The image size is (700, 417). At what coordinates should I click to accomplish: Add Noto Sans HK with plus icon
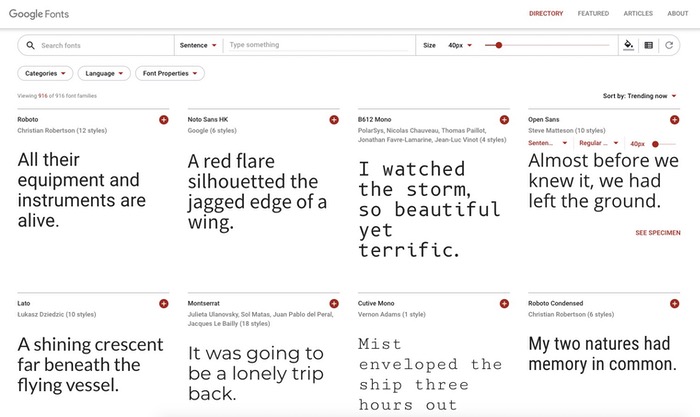pos(334,120)
